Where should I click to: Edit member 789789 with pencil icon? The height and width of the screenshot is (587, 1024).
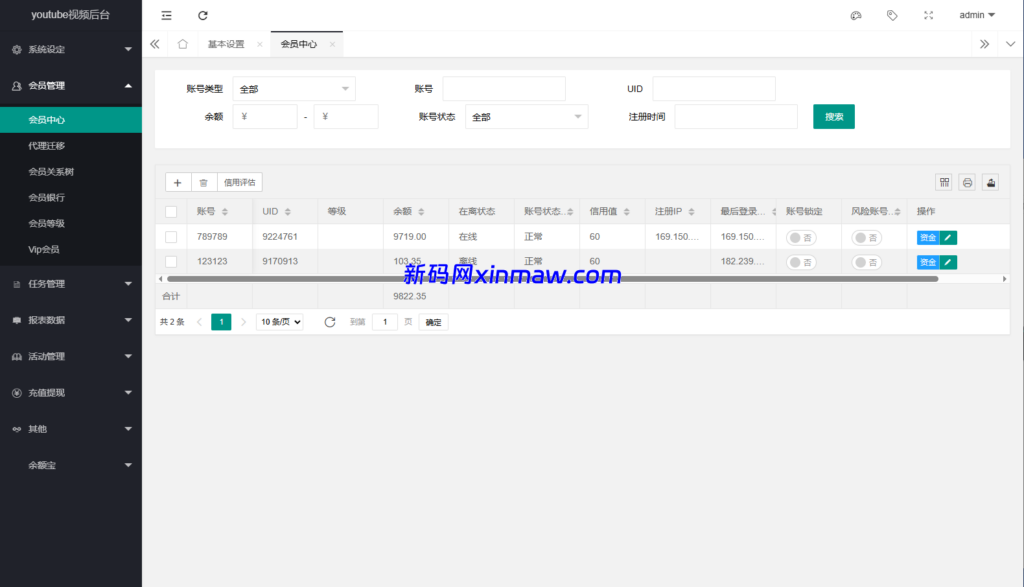click(x=948, y=237)
